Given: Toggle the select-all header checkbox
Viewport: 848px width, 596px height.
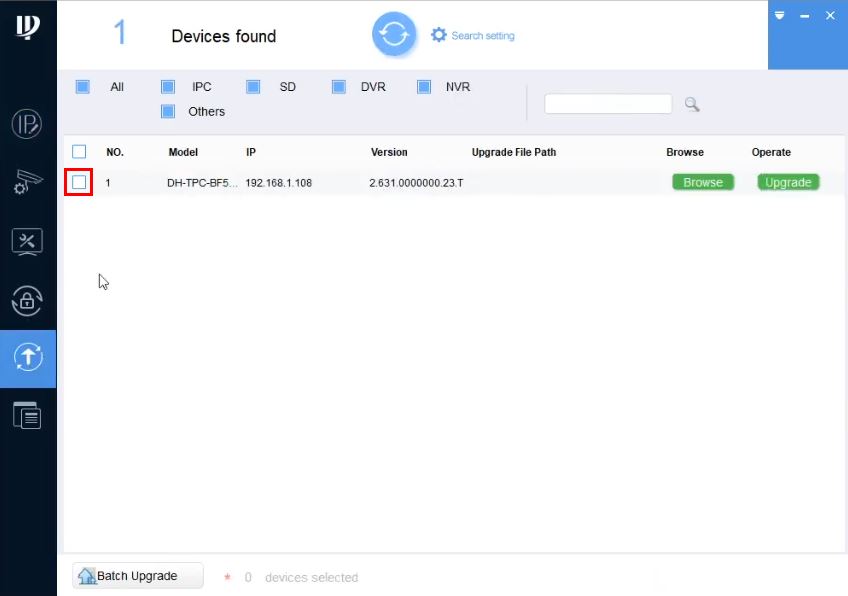Looking at the screenshot, I should tap(79, 151).
